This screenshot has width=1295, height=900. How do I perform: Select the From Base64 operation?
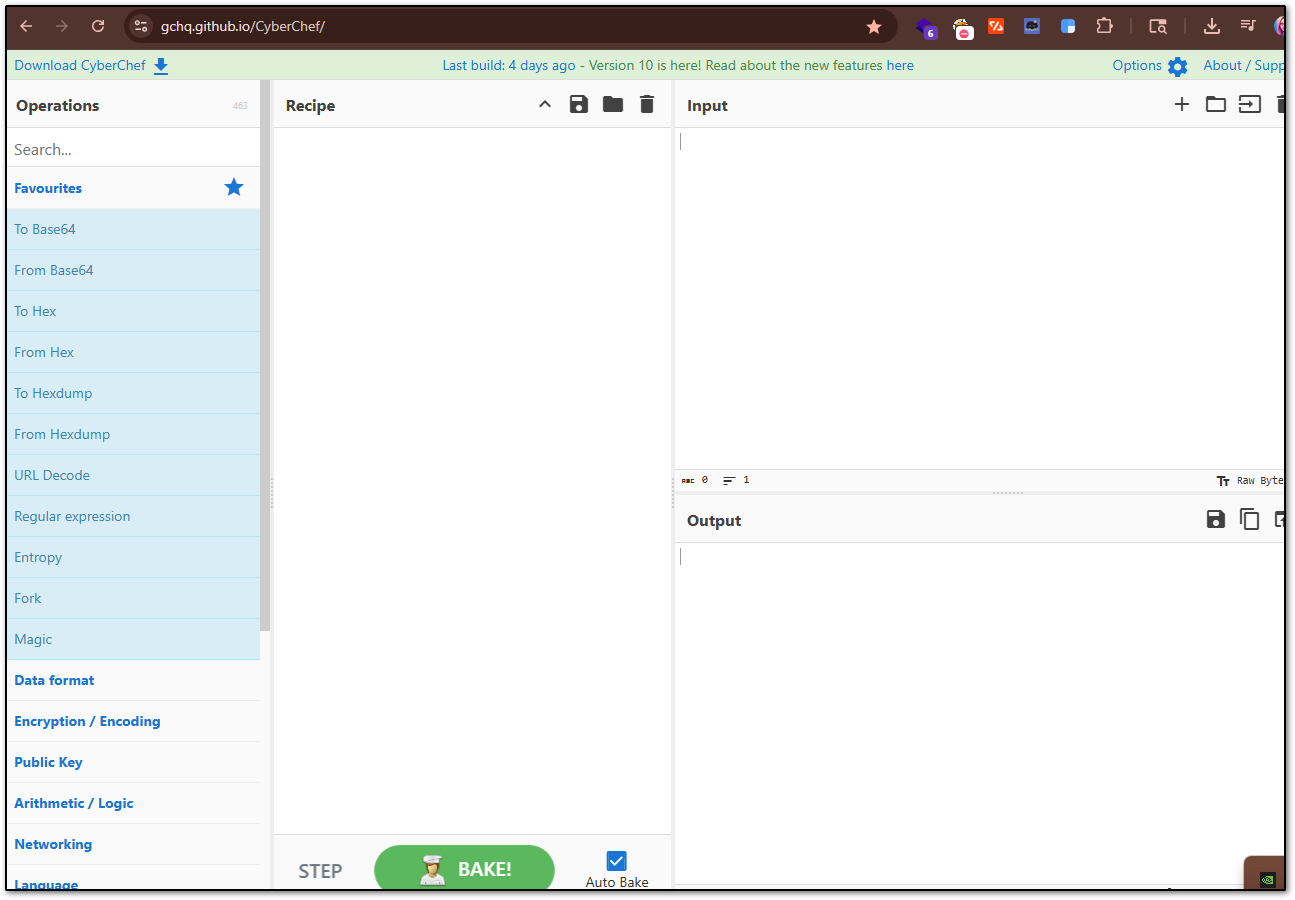pyautogui.click(x=133, y=270)
